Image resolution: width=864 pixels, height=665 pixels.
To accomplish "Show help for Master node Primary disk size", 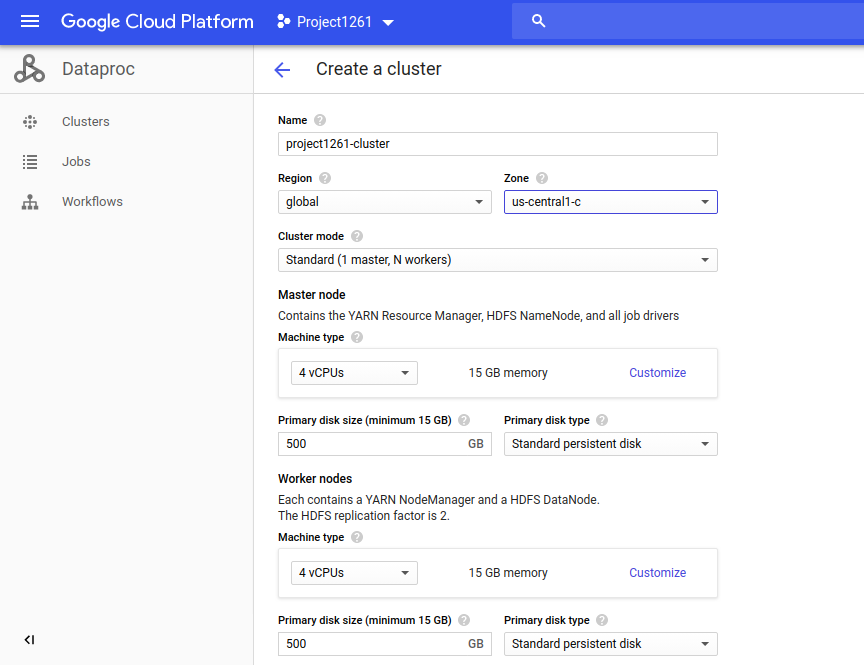I will click(464, 420).
